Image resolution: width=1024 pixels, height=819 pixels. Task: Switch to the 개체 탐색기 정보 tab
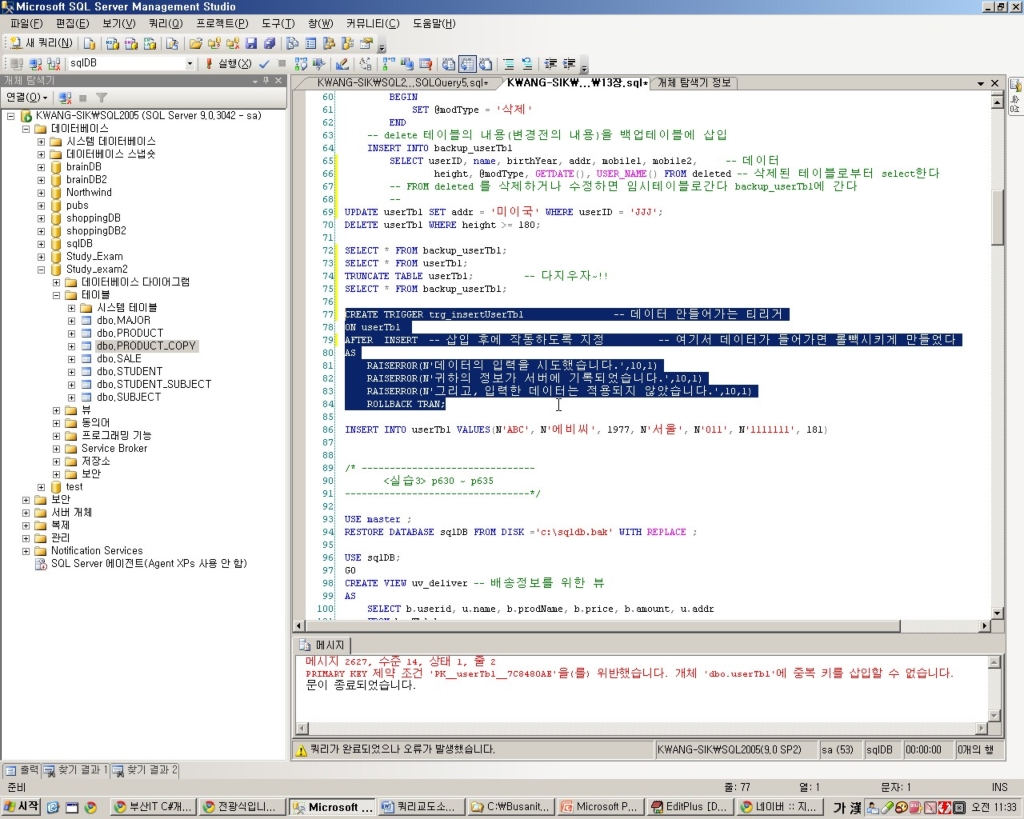point(694,83)
